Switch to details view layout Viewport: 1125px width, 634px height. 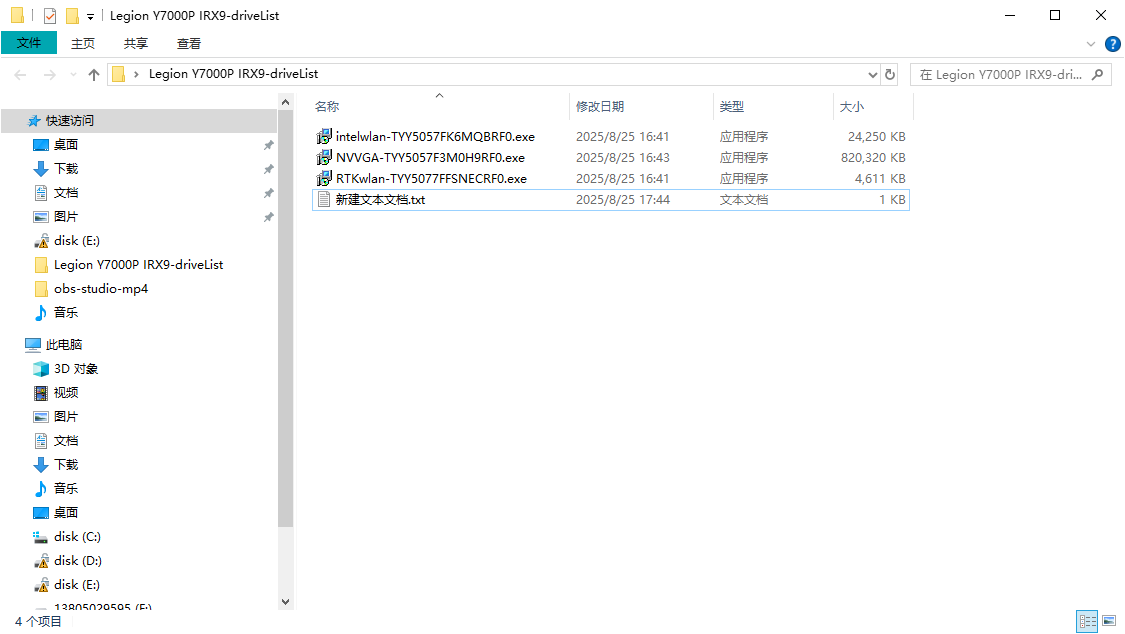[1088, 621]
